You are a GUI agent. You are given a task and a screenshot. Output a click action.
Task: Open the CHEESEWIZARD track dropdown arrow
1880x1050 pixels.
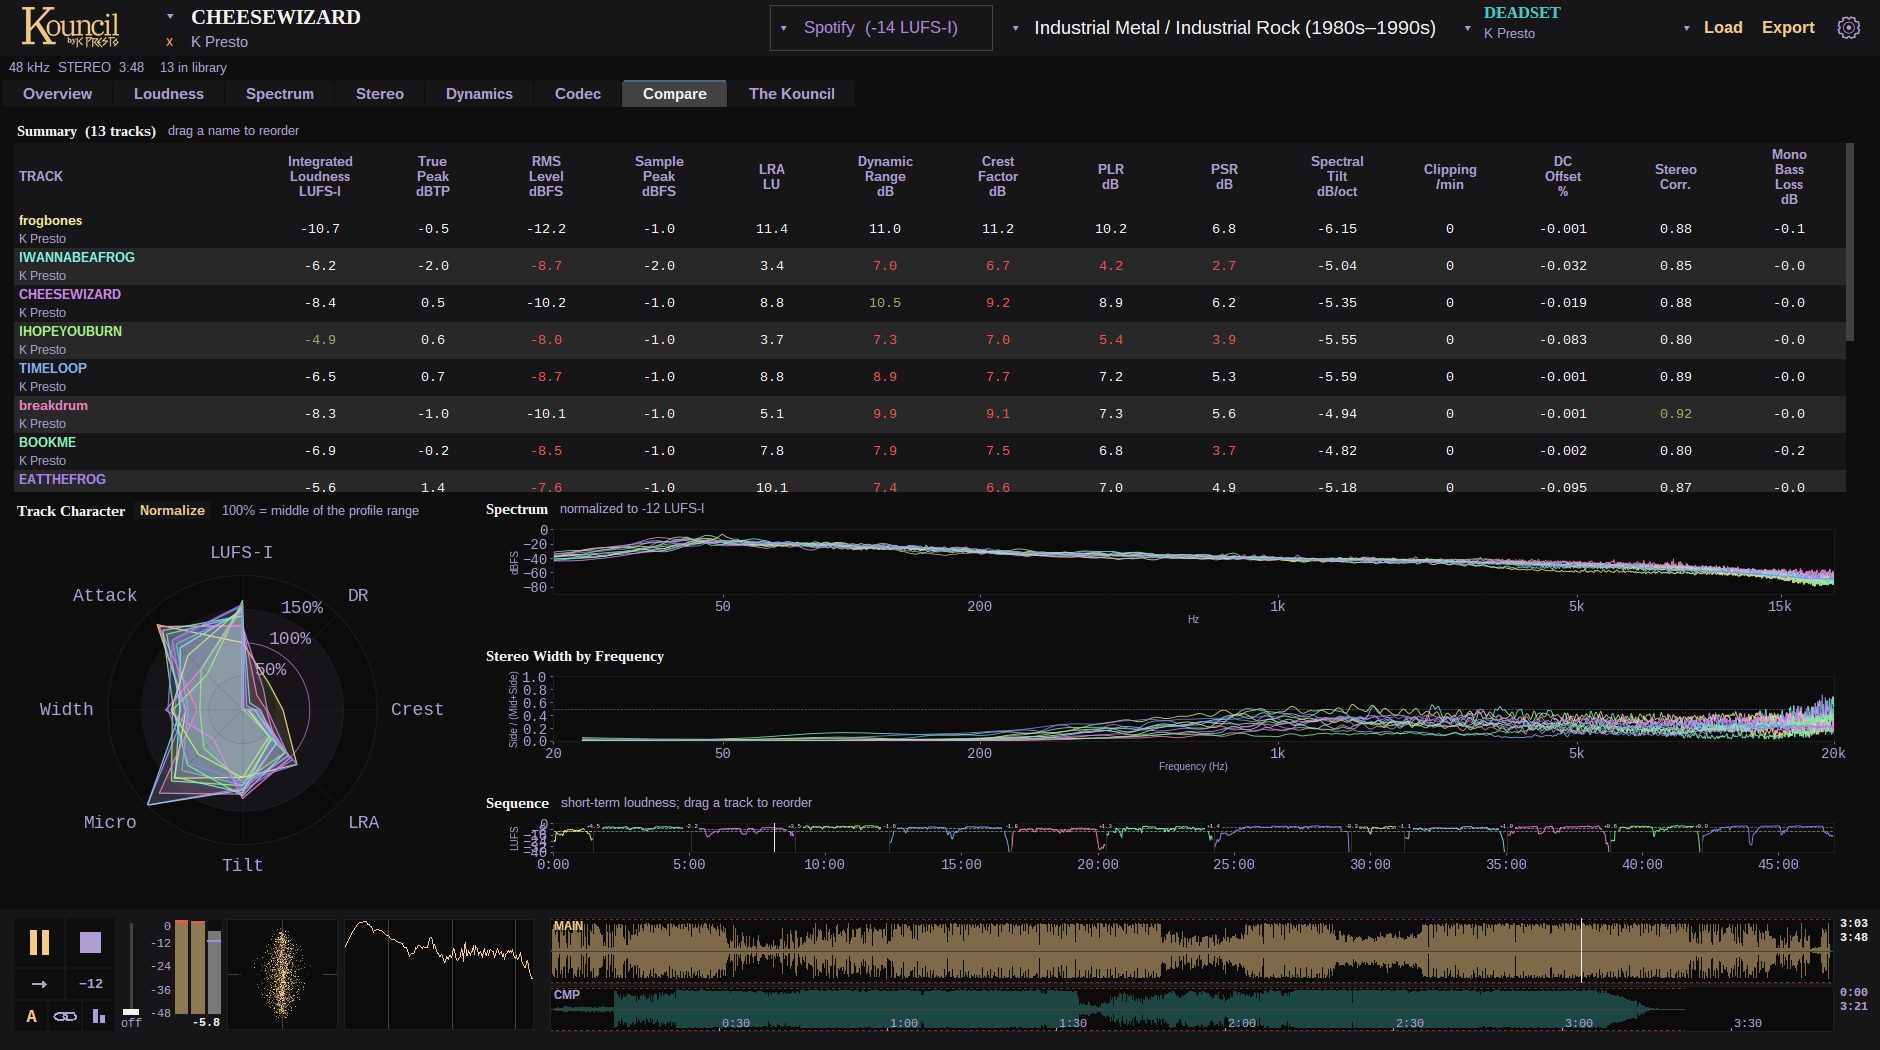point(170,17)
